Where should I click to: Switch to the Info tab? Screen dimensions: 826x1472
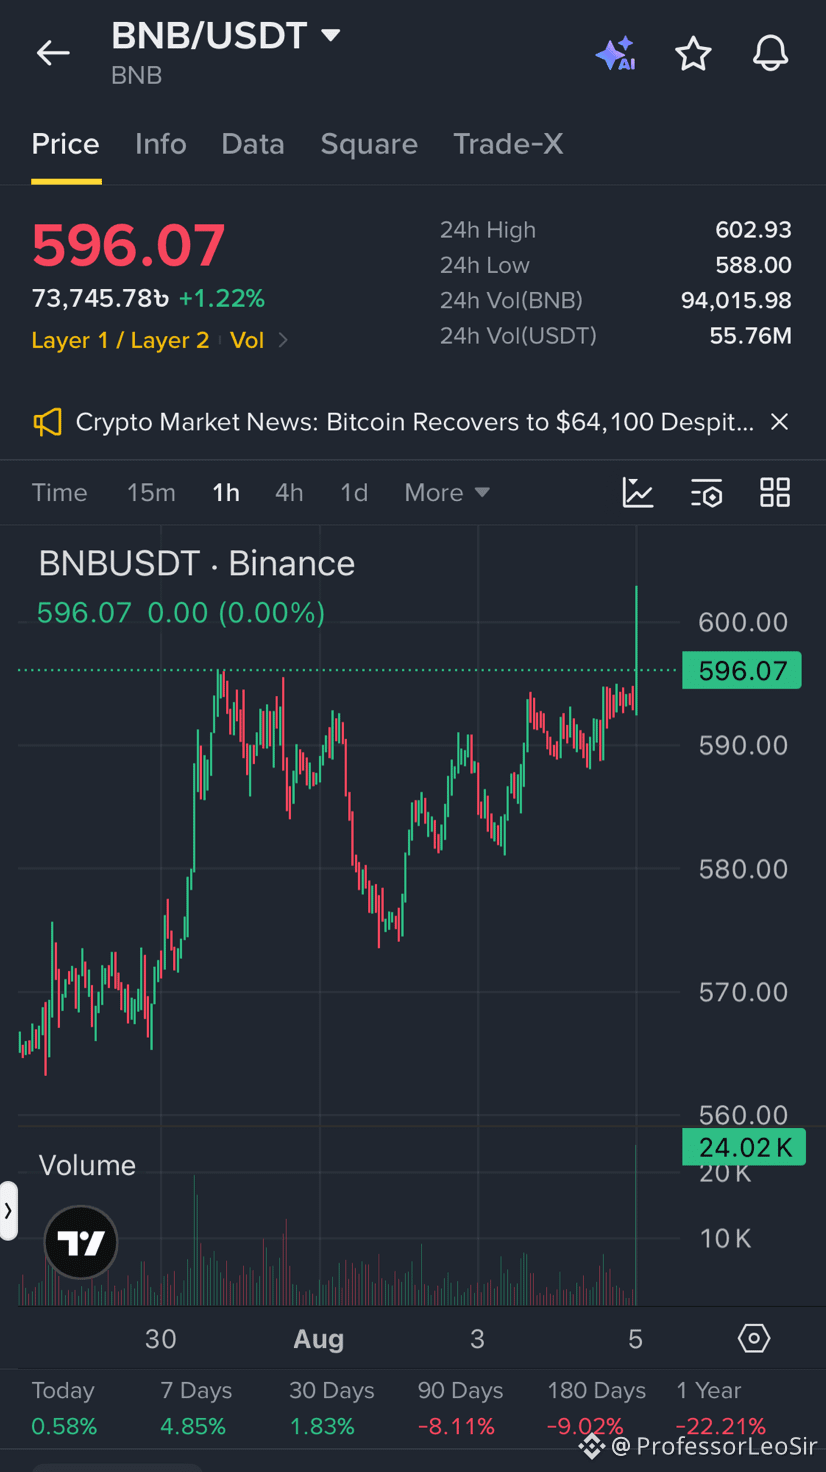click(161, 144)
